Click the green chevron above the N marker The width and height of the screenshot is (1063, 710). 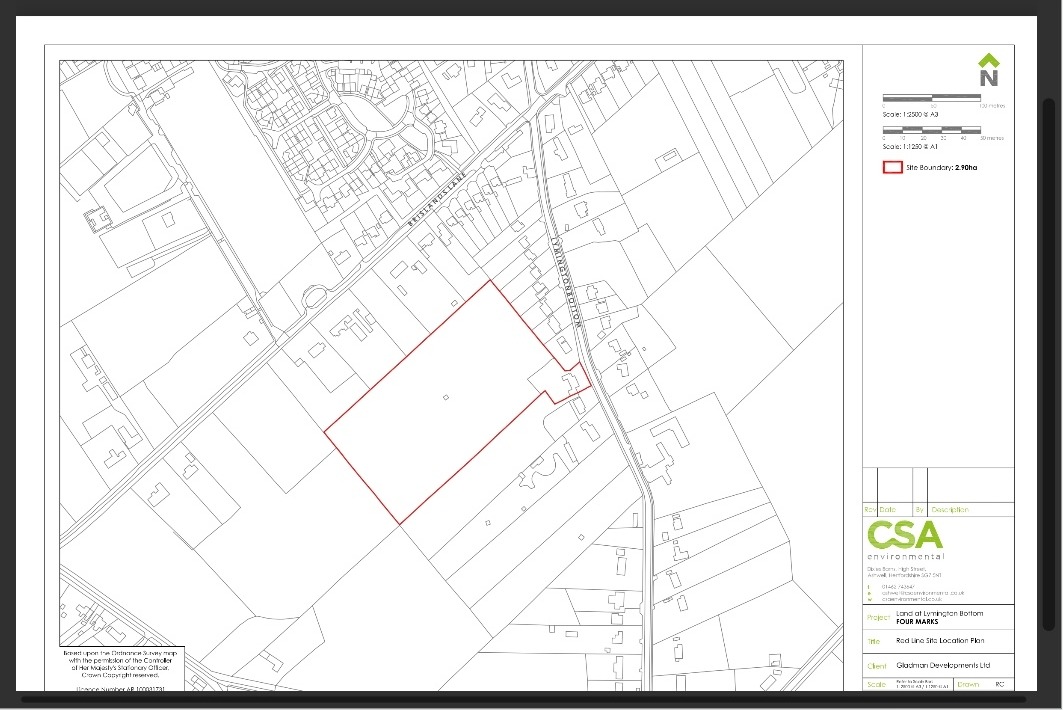(988, 60)
